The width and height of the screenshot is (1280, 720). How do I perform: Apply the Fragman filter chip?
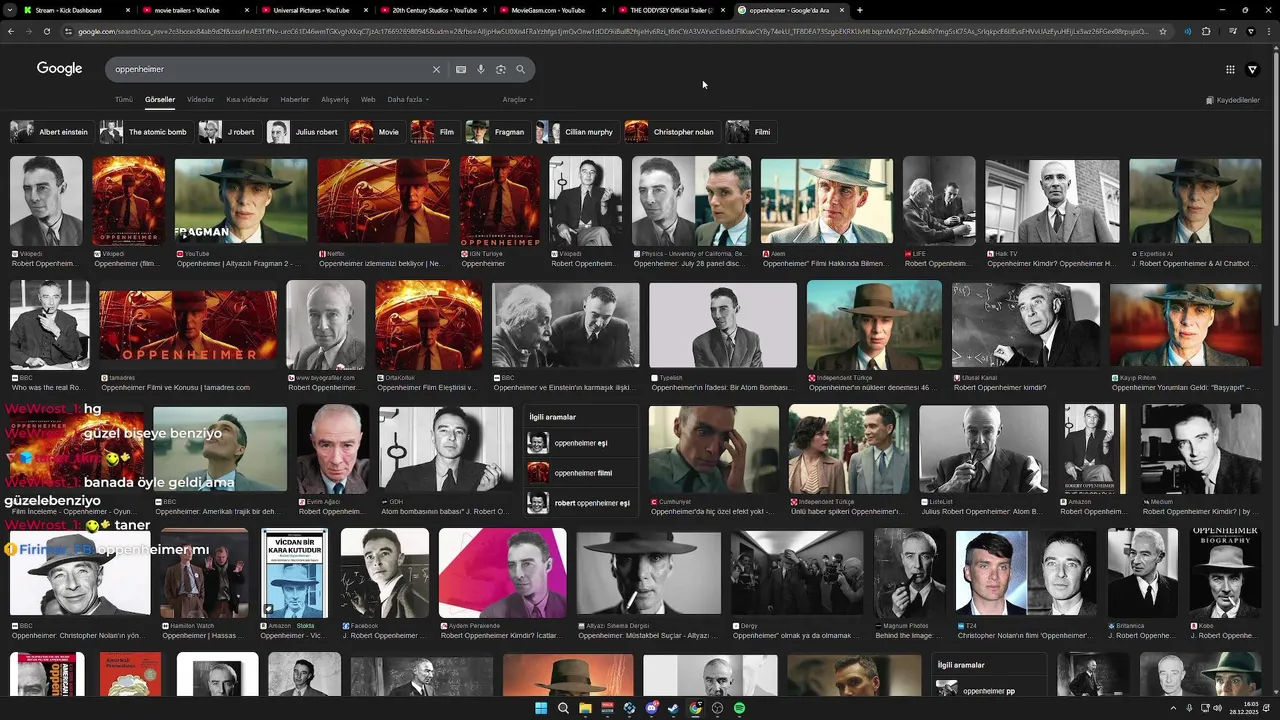(497, 132)
